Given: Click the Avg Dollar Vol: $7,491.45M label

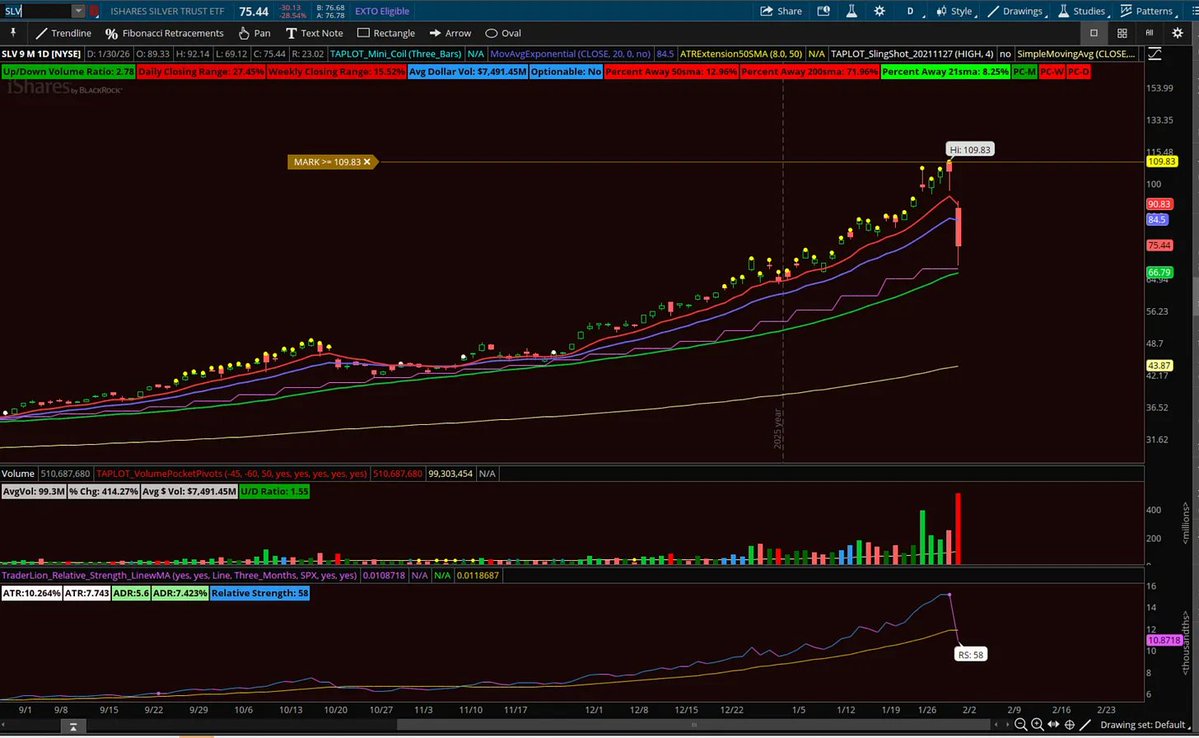Looking at the screenshot, I should 468,71.
